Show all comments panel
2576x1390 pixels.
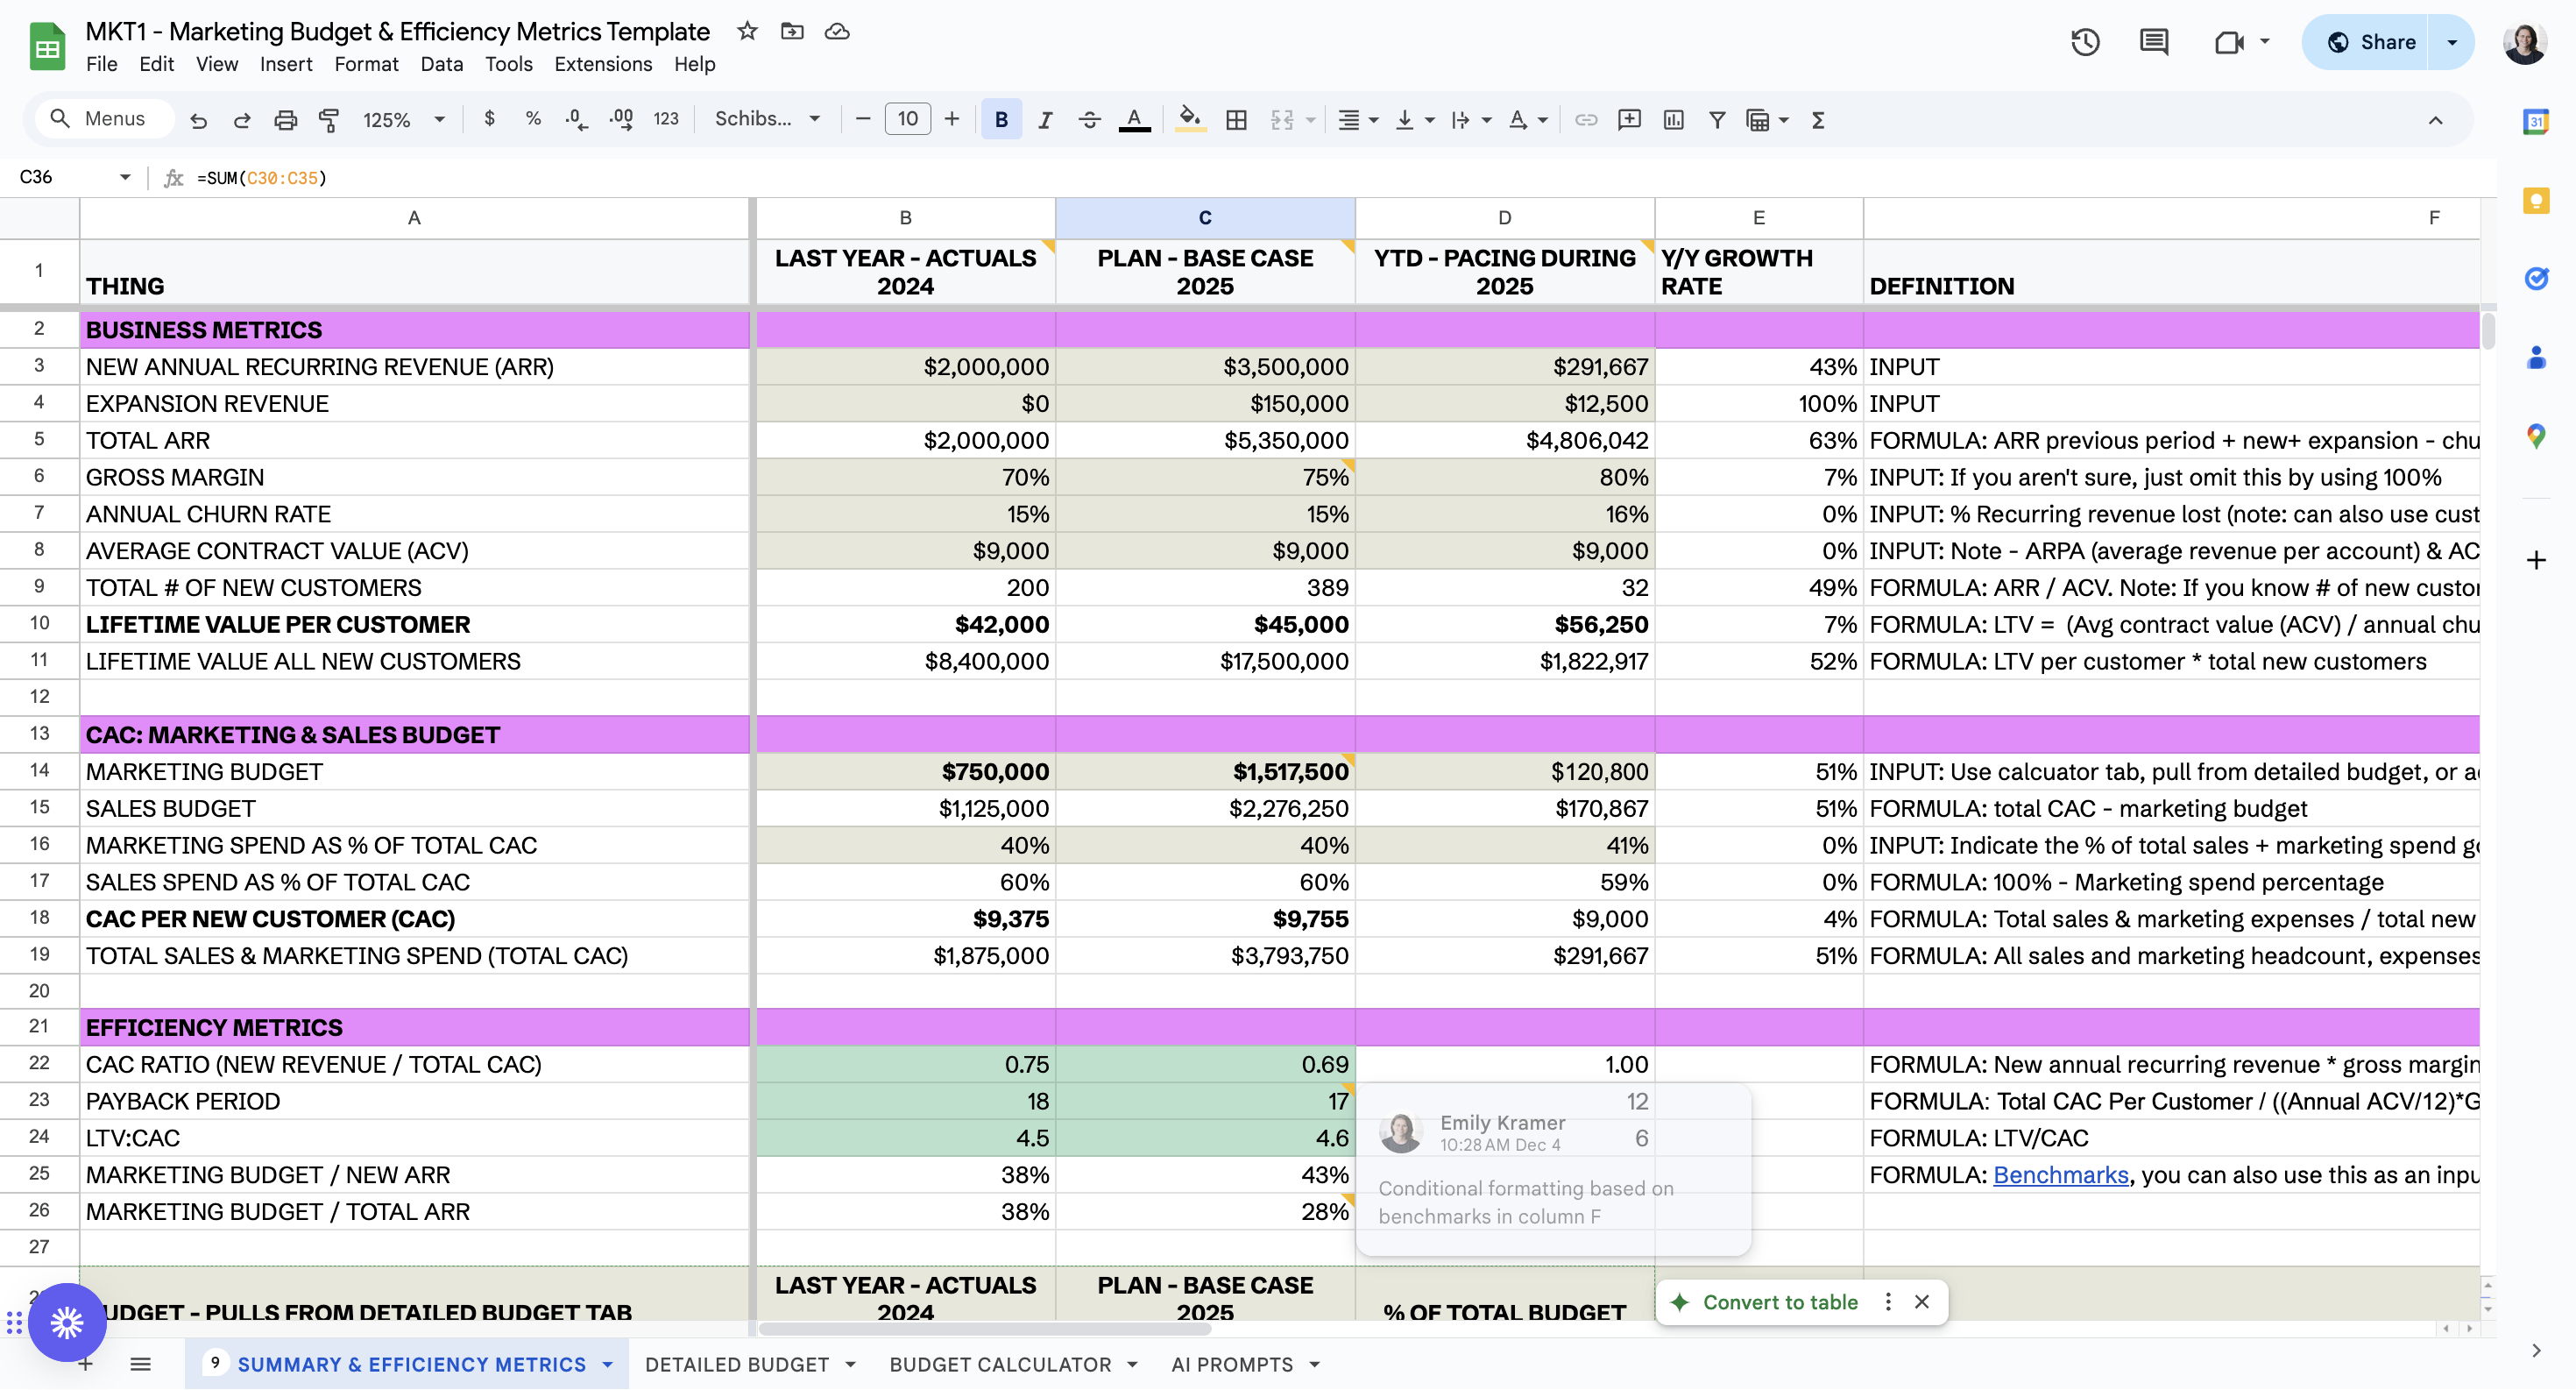(2153, 42)
